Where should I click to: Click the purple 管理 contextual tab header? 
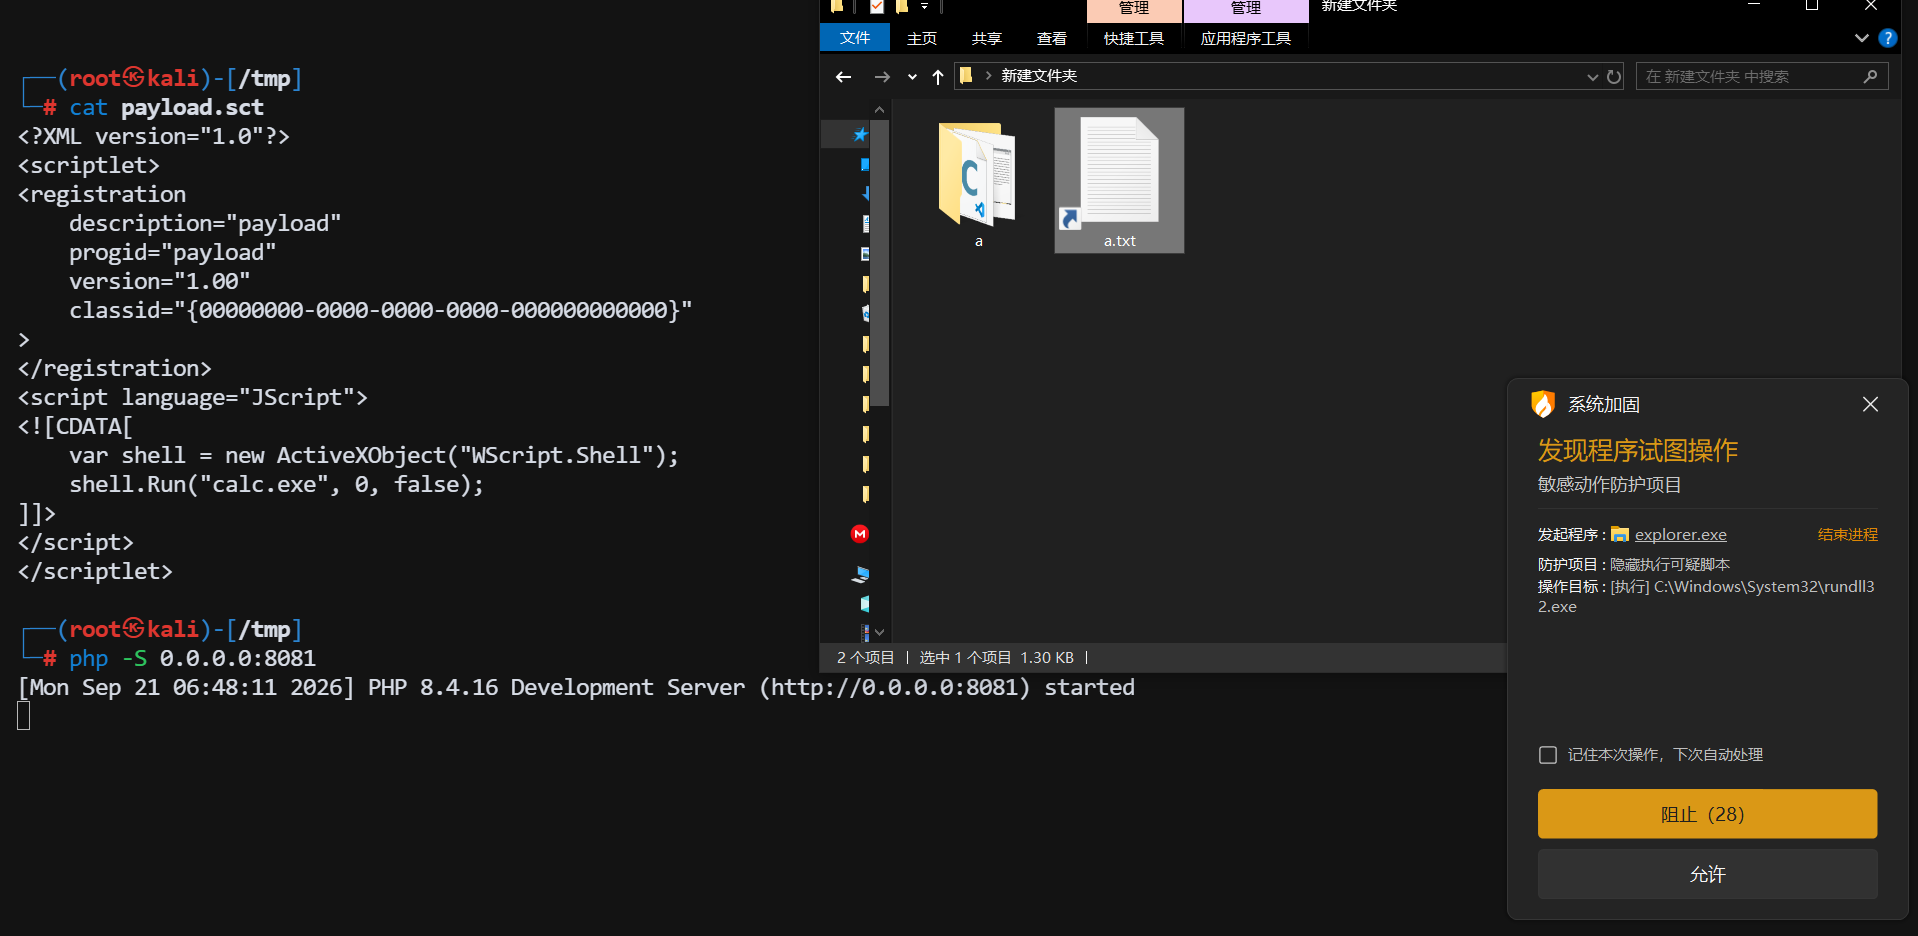point(1246,10)
